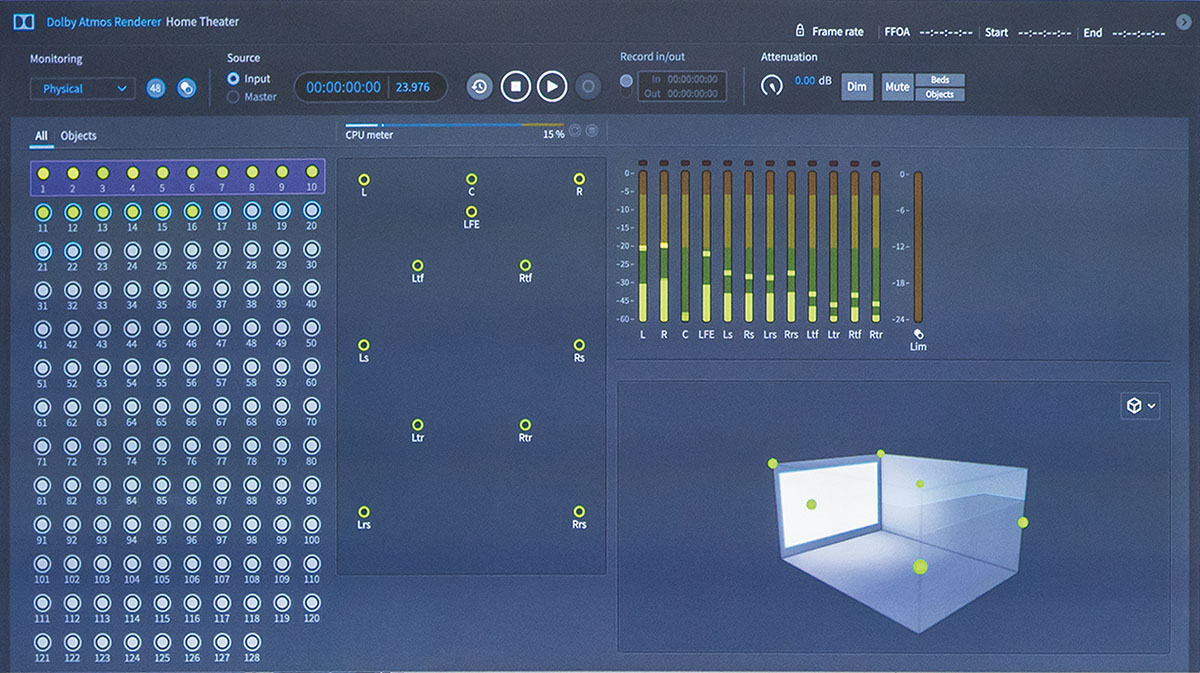Screen dimensions: 1200x673
Task: Select the Rtf speaker in the layout
Action: (525, 266)
